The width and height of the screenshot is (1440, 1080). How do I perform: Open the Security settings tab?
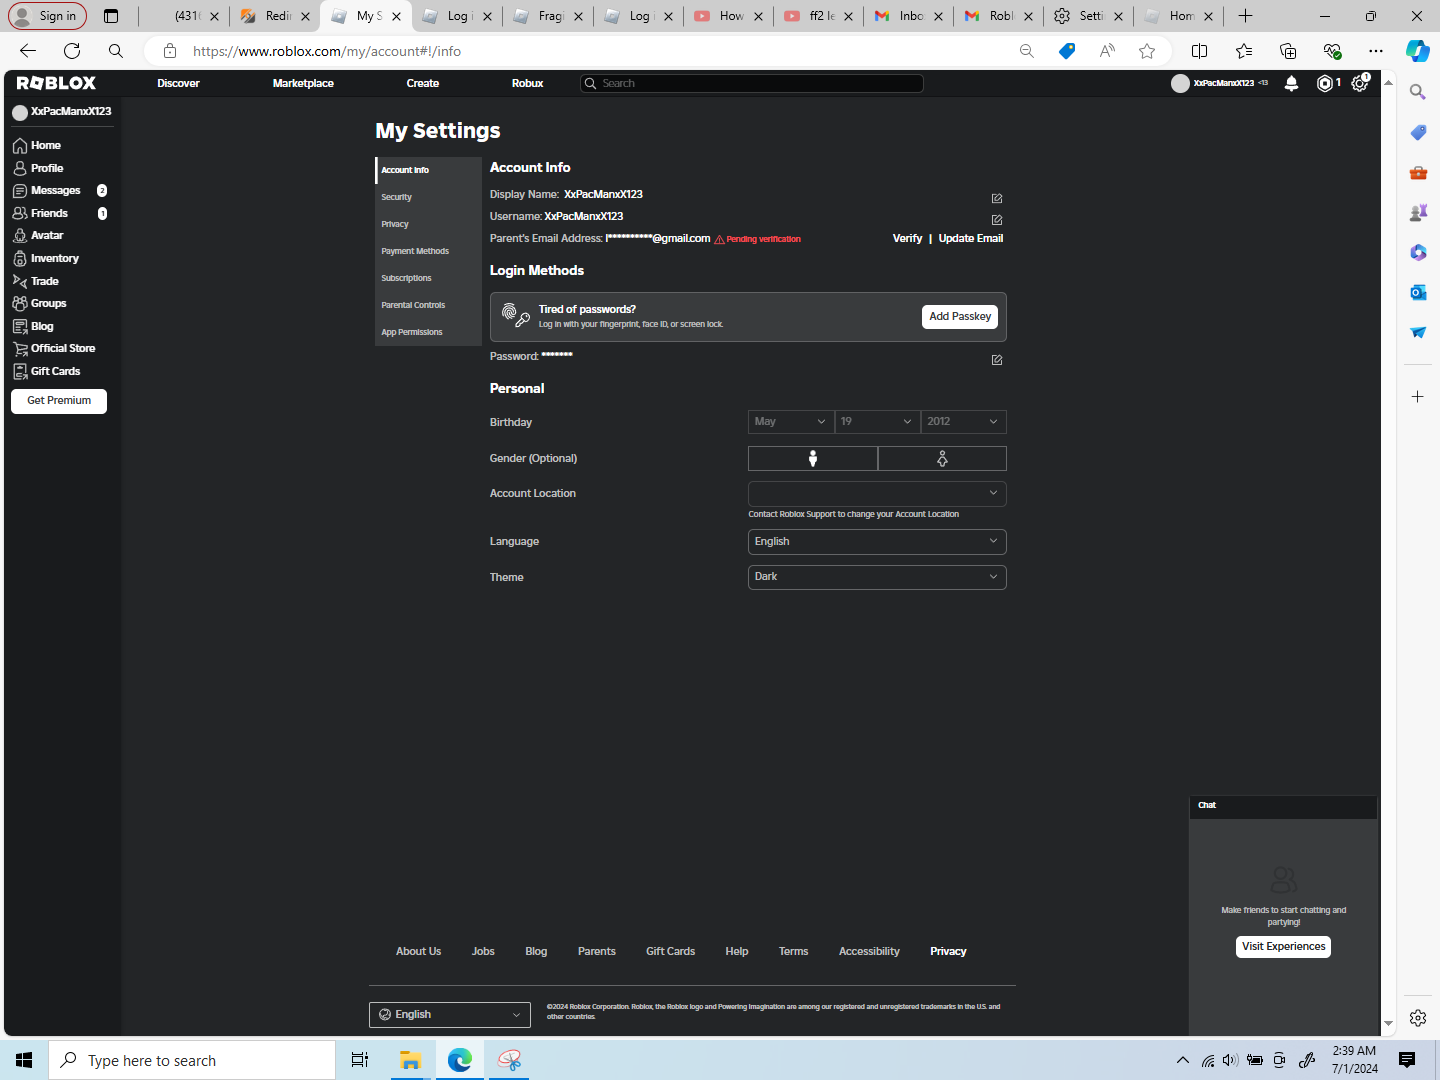coord(428,197)
